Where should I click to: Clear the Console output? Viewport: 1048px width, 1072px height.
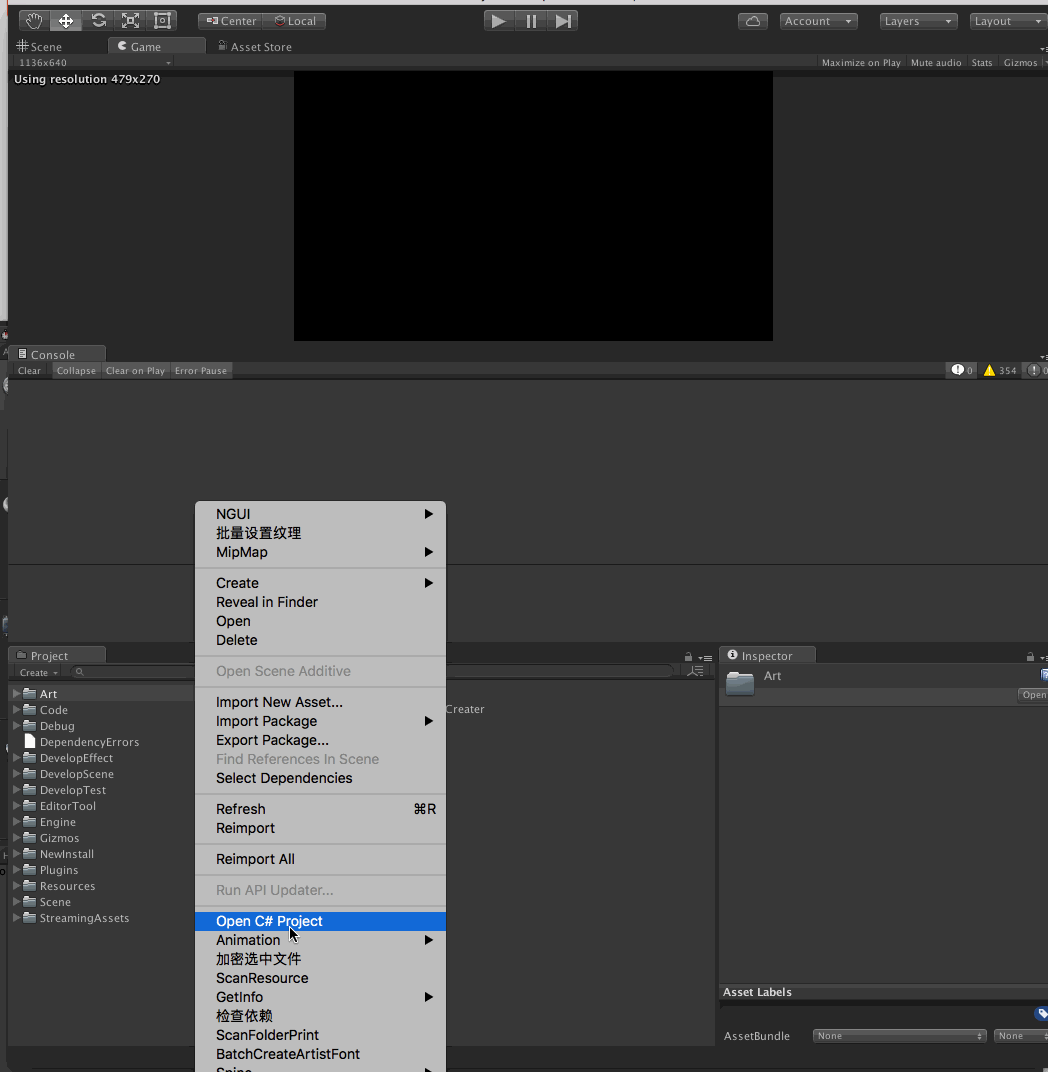28,370
